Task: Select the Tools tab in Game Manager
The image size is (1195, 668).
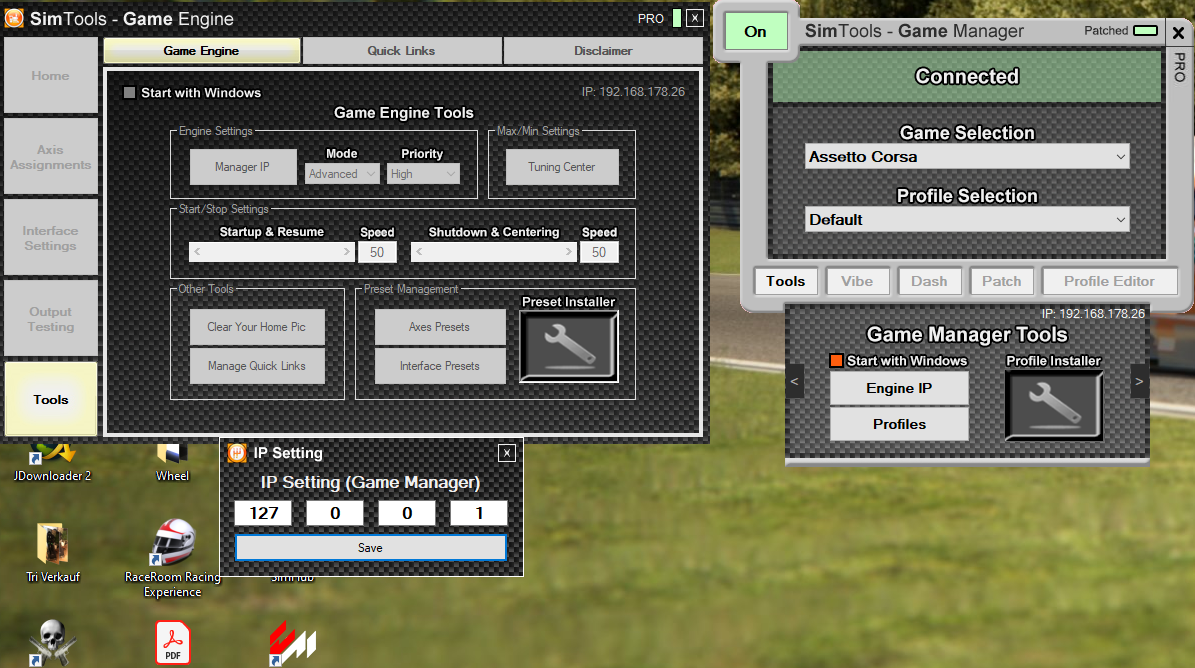Action: (x=786, y=281)
